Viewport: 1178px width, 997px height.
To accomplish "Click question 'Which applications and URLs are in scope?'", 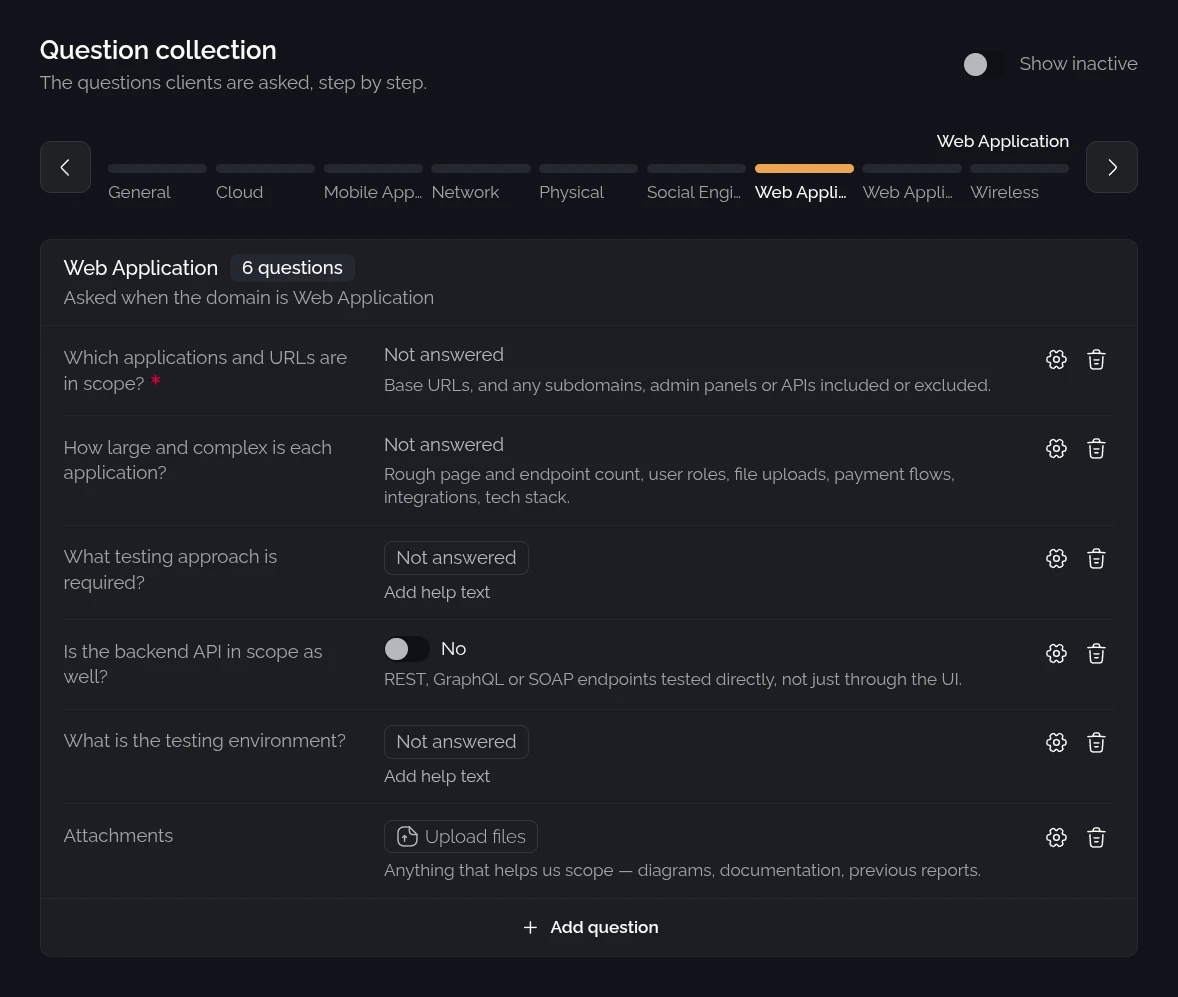I will click(x=205, y=370).
